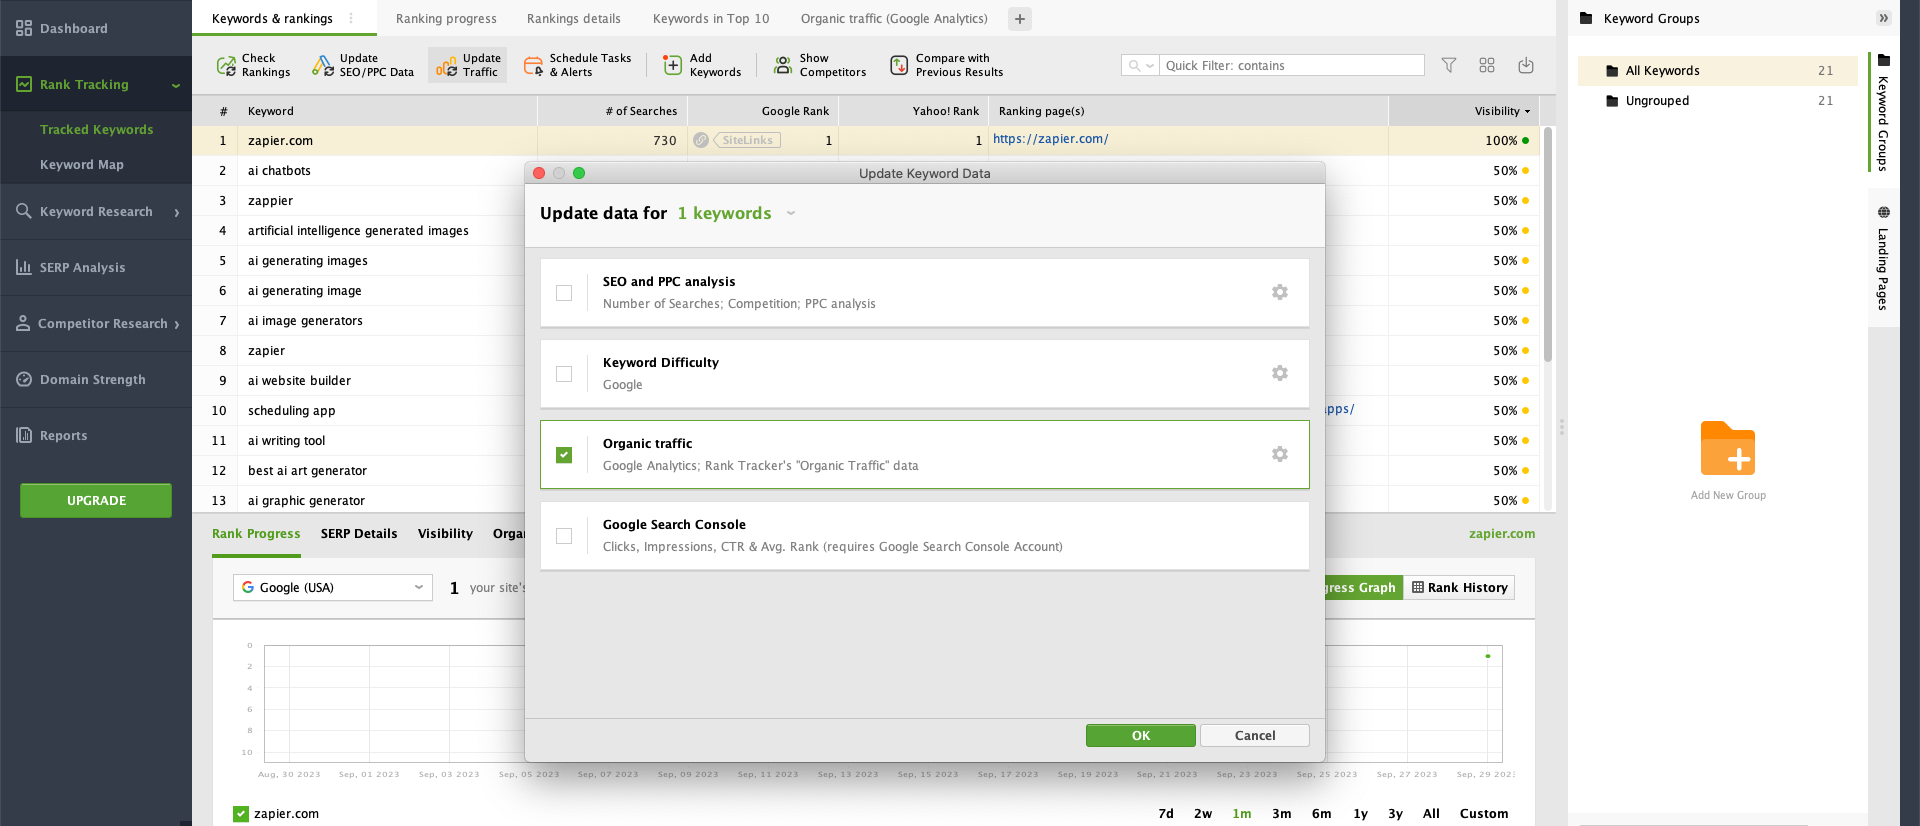Click the Check Rankings toolbar icon
This screenshot has width=1920, height=826.
click(x=226, y=66)
